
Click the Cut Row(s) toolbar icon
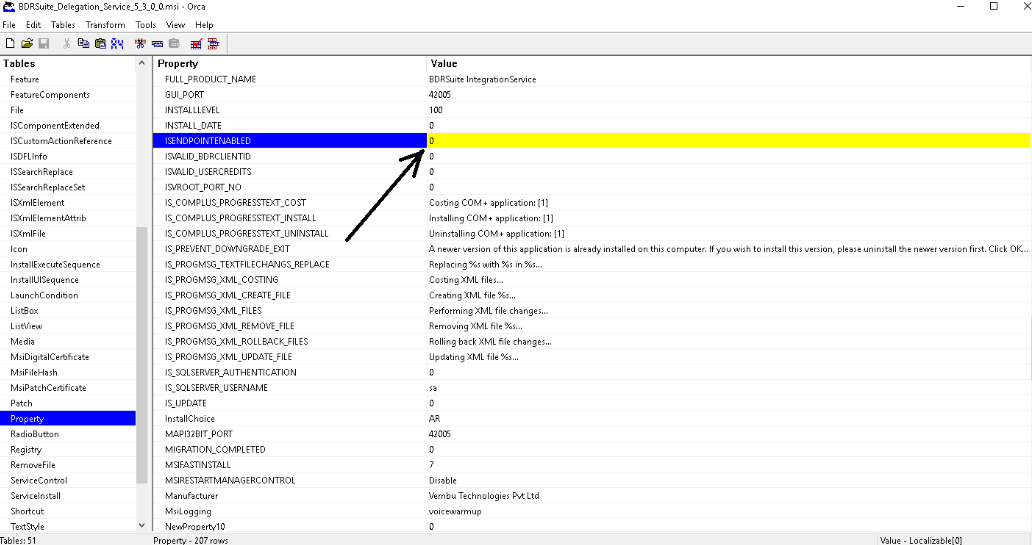click(140, 43)
